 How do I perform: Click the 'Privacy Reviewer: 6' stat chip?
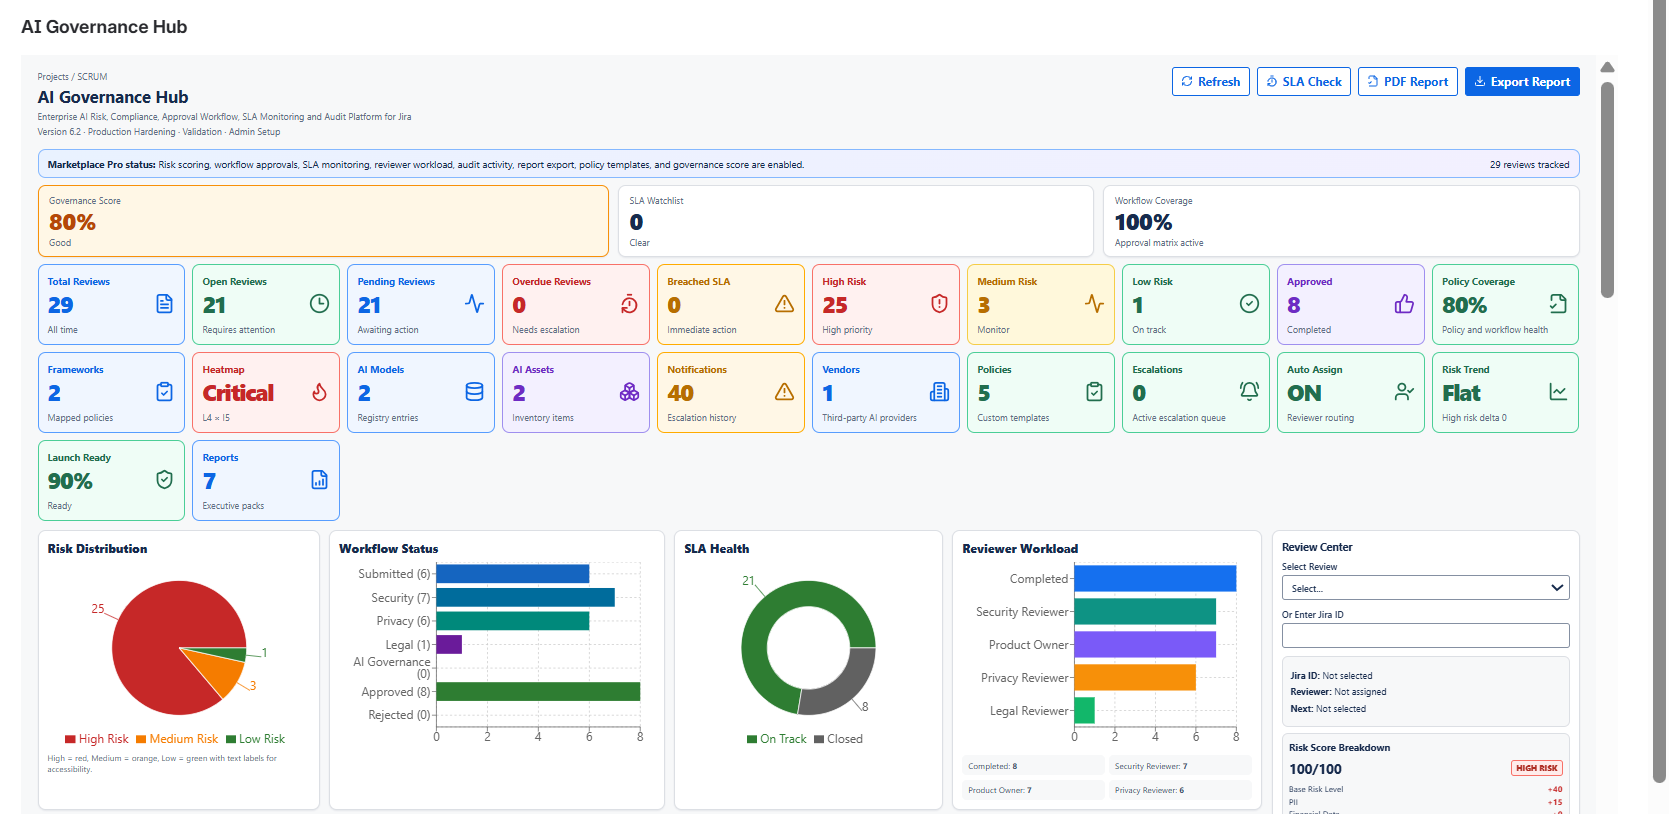(1180, 790)
